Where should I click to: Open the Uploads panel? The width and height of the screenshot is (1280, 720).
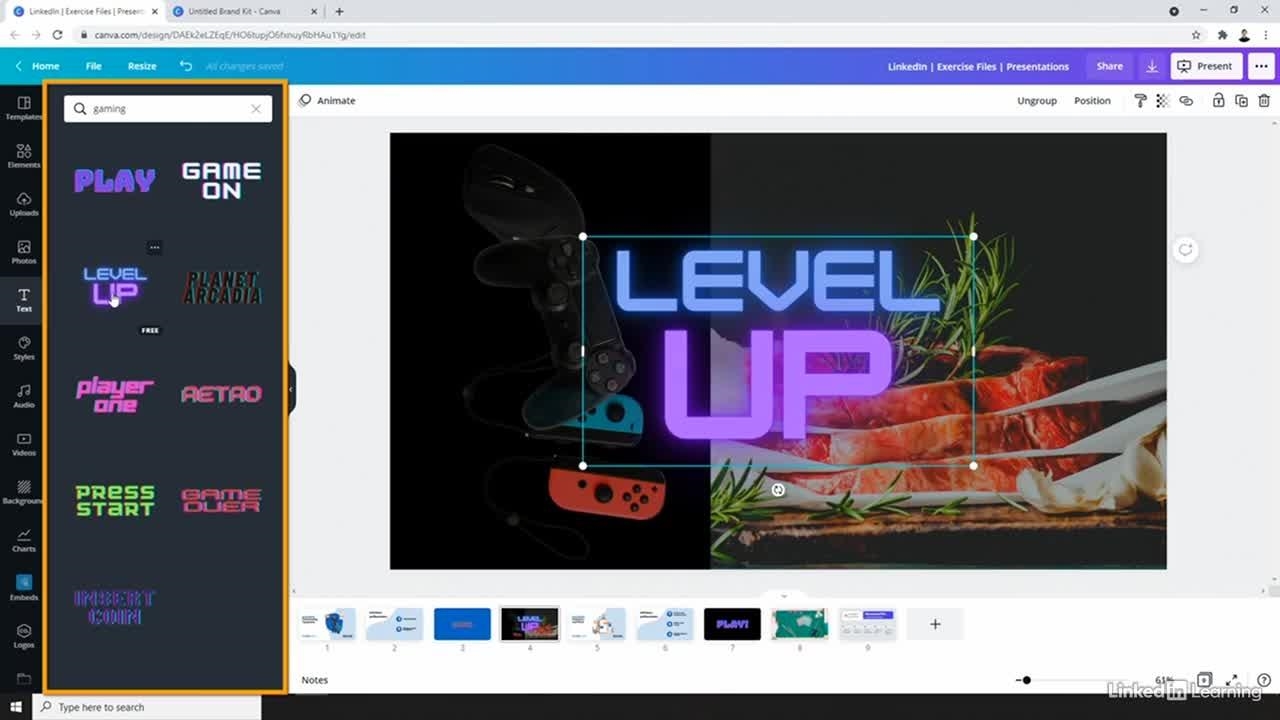point(23,203)
